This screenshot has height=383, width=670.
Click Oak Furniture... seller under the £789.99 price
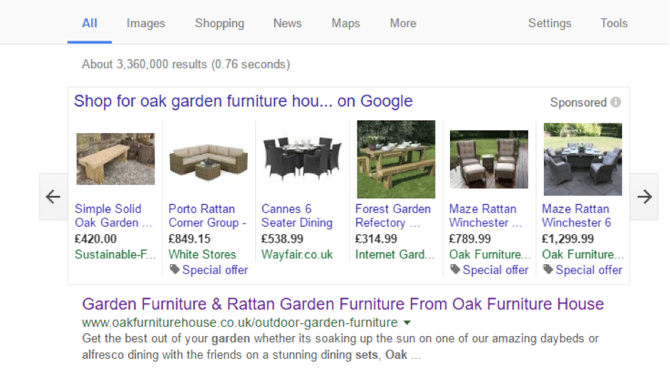point(490,255)
